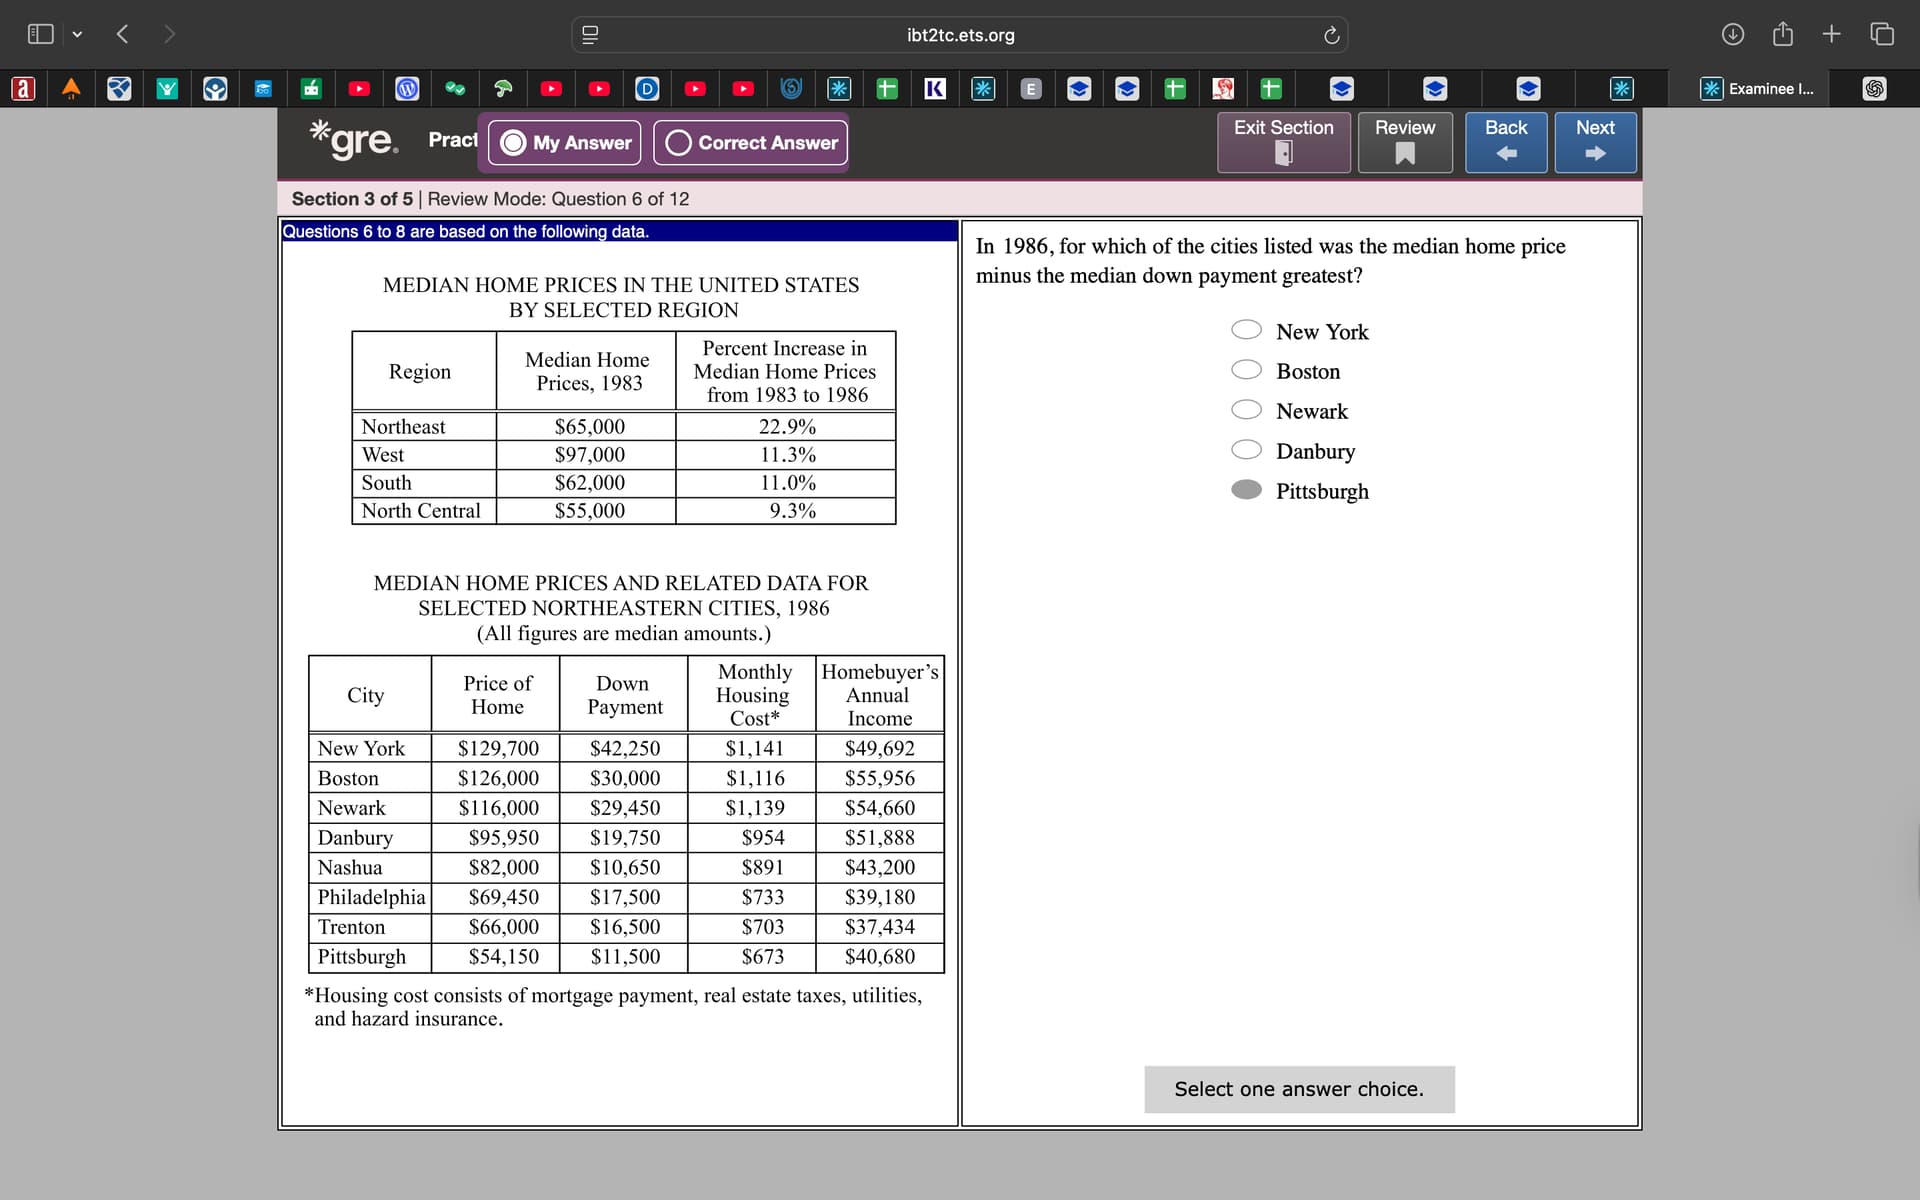Switch to the green double-checkmark tab
This screenshot has width=1920, height=1200.
click(455, 89)
